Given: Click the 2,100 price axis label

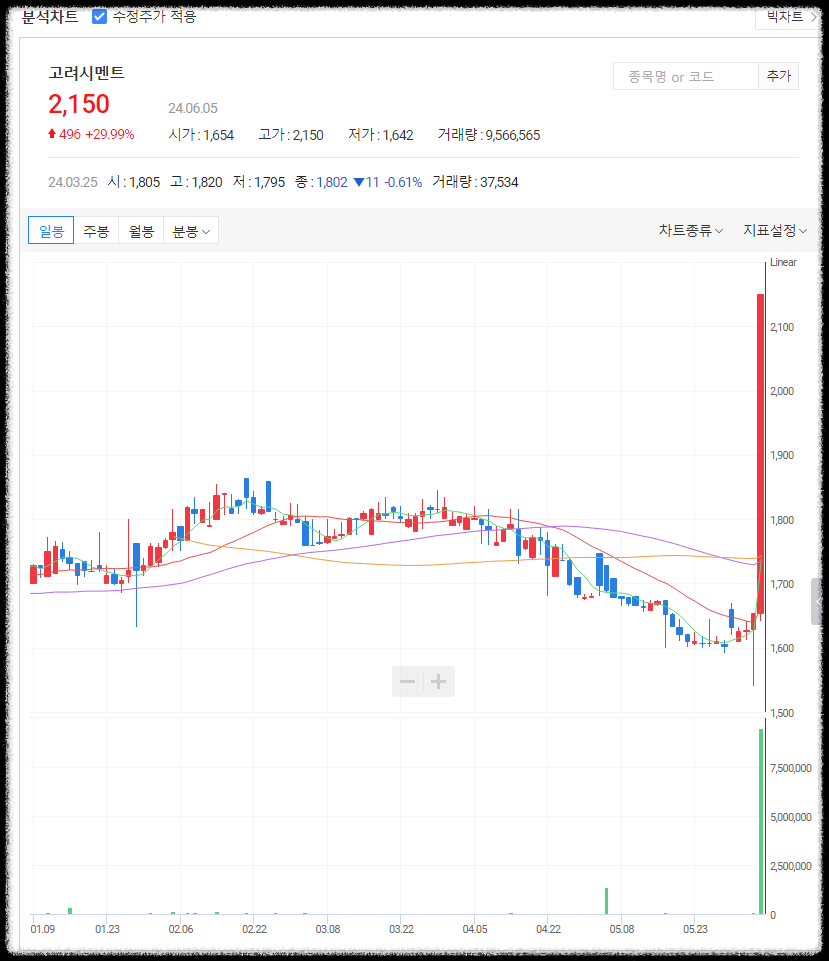Looking at the screenshot, I should [782, 327].
